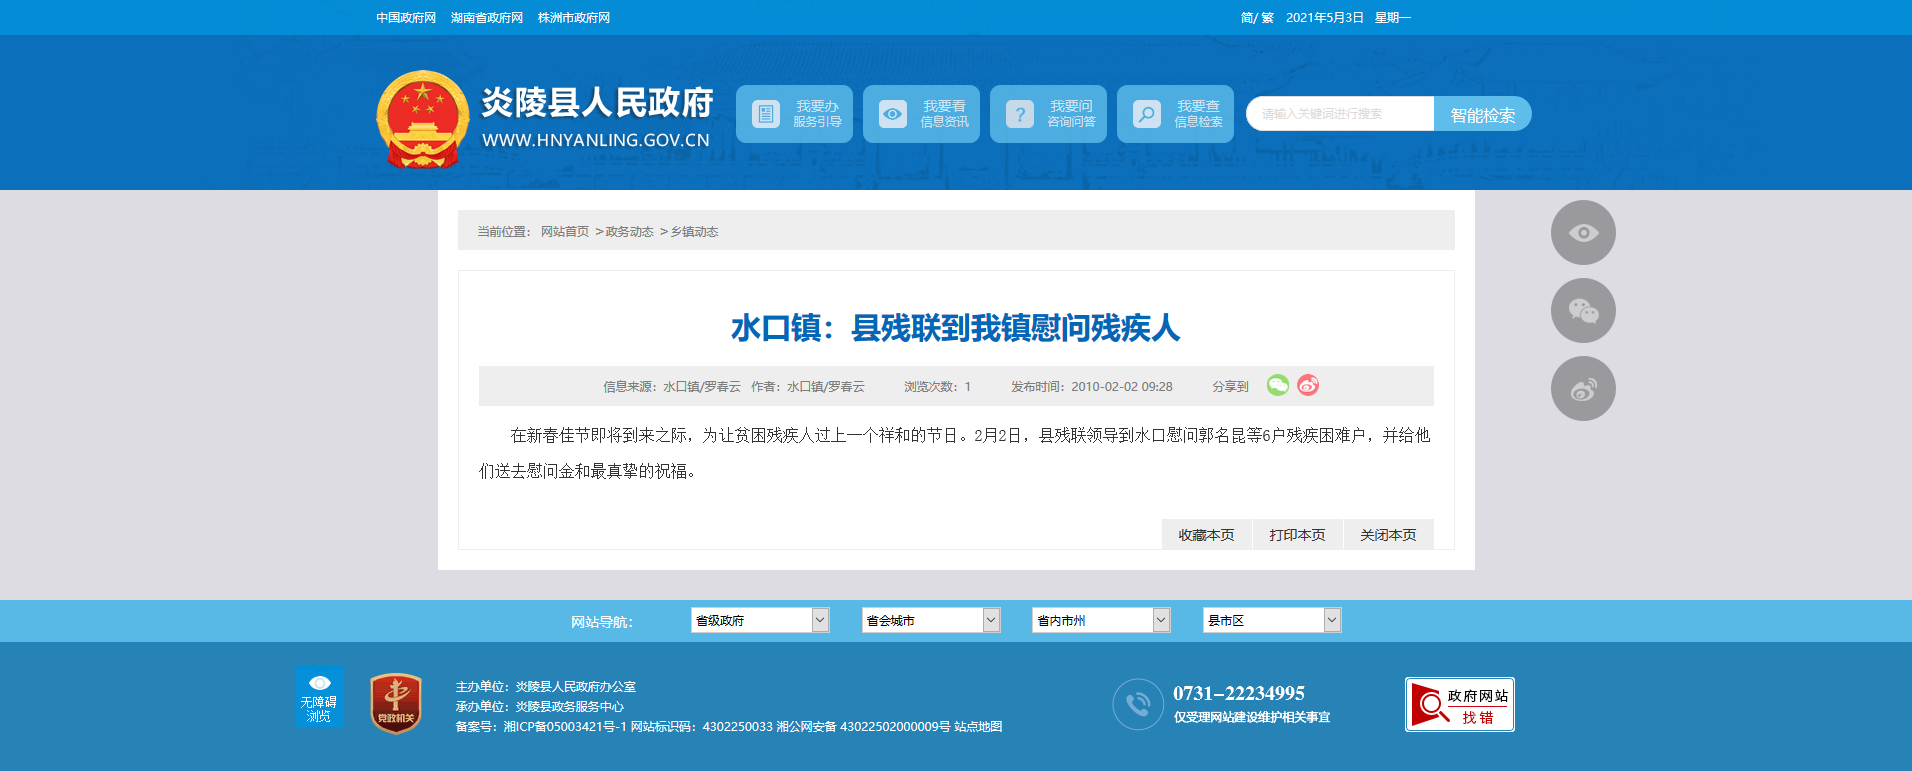The width and height of the screenshot is (1912, 771).
Task: Click the green WeChat share icon
Action: pyautogui.click(x=1277, y=385)
